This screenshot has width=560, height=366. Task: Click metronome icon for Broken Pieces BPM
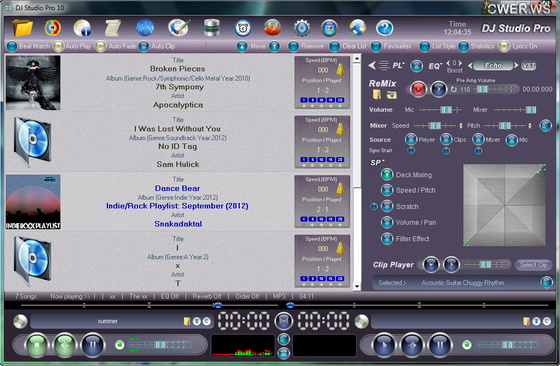[x=340, y=70]
